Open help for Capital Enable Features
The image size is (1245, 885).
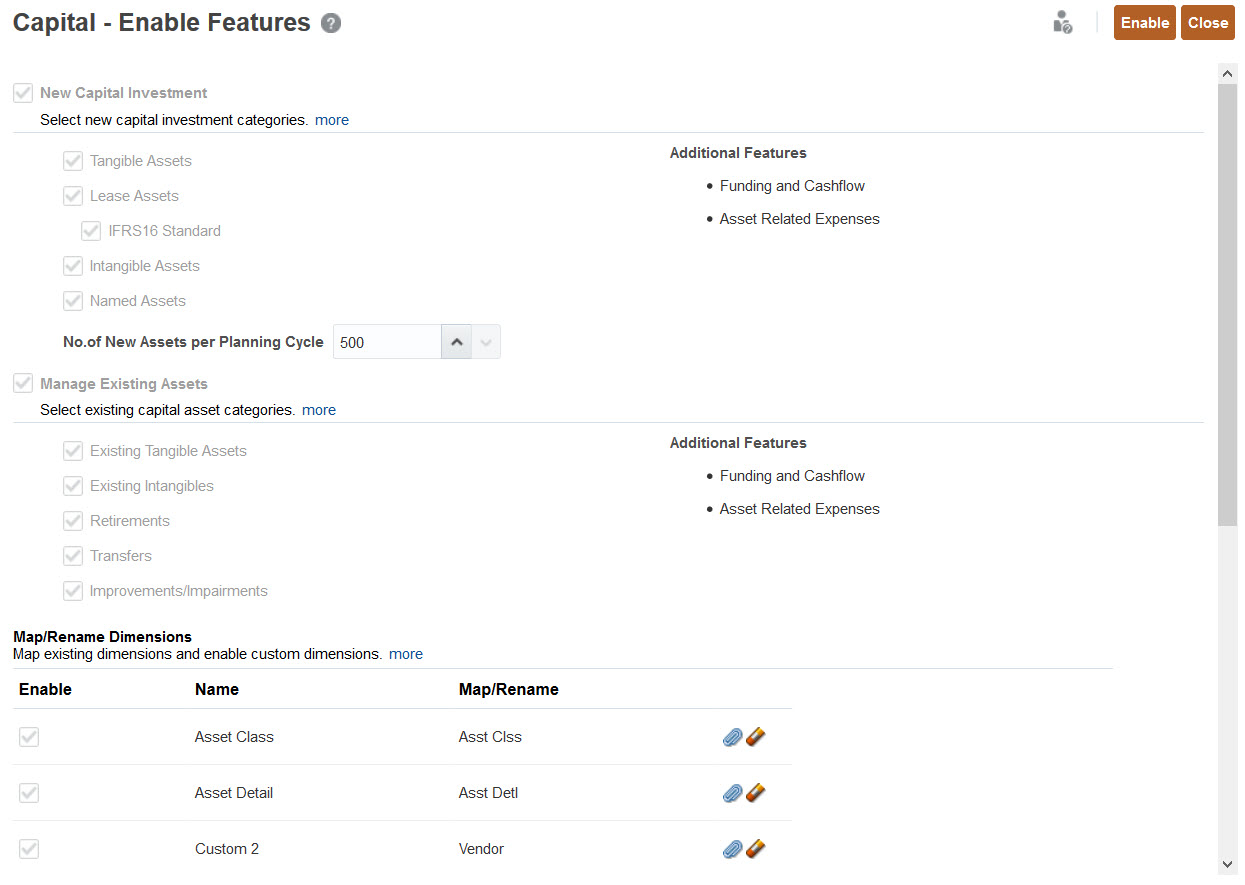(330, 22)
